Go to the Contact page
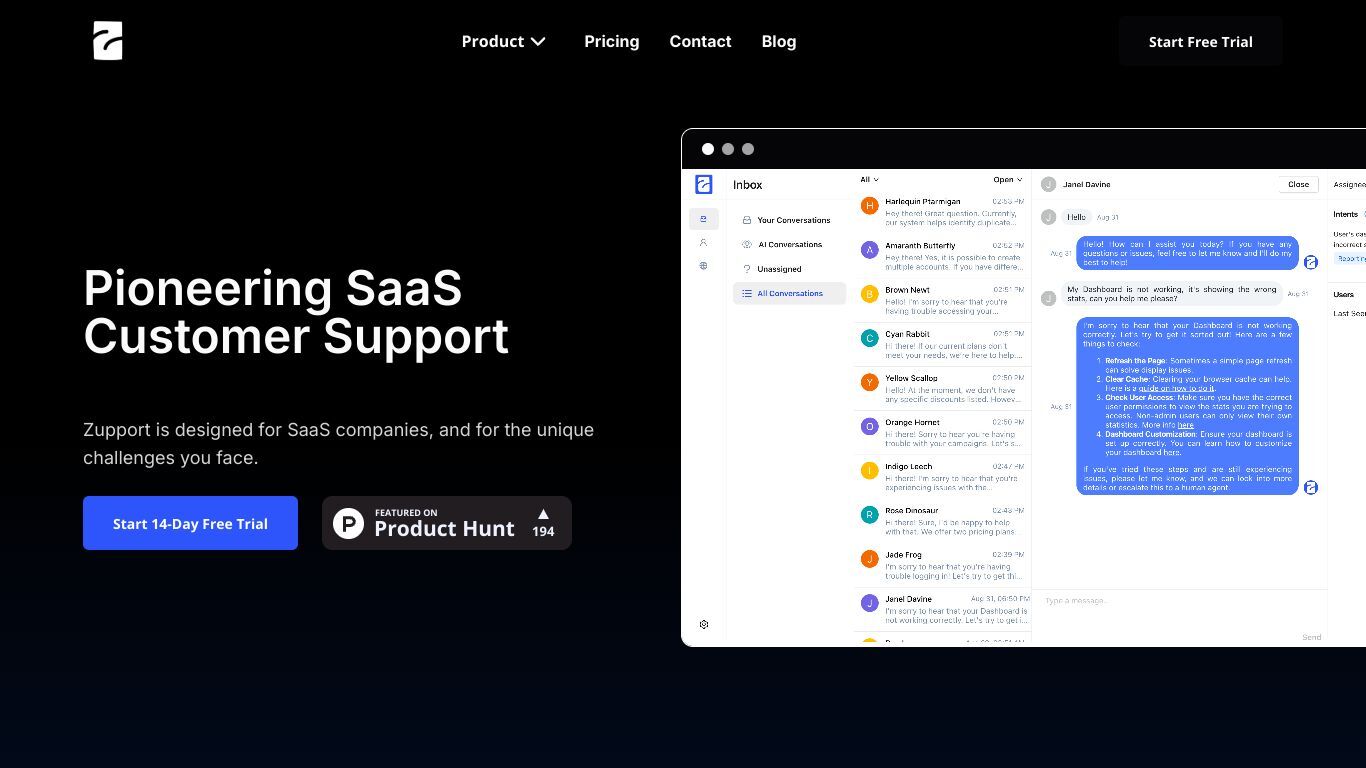 [x=700, y=42]
